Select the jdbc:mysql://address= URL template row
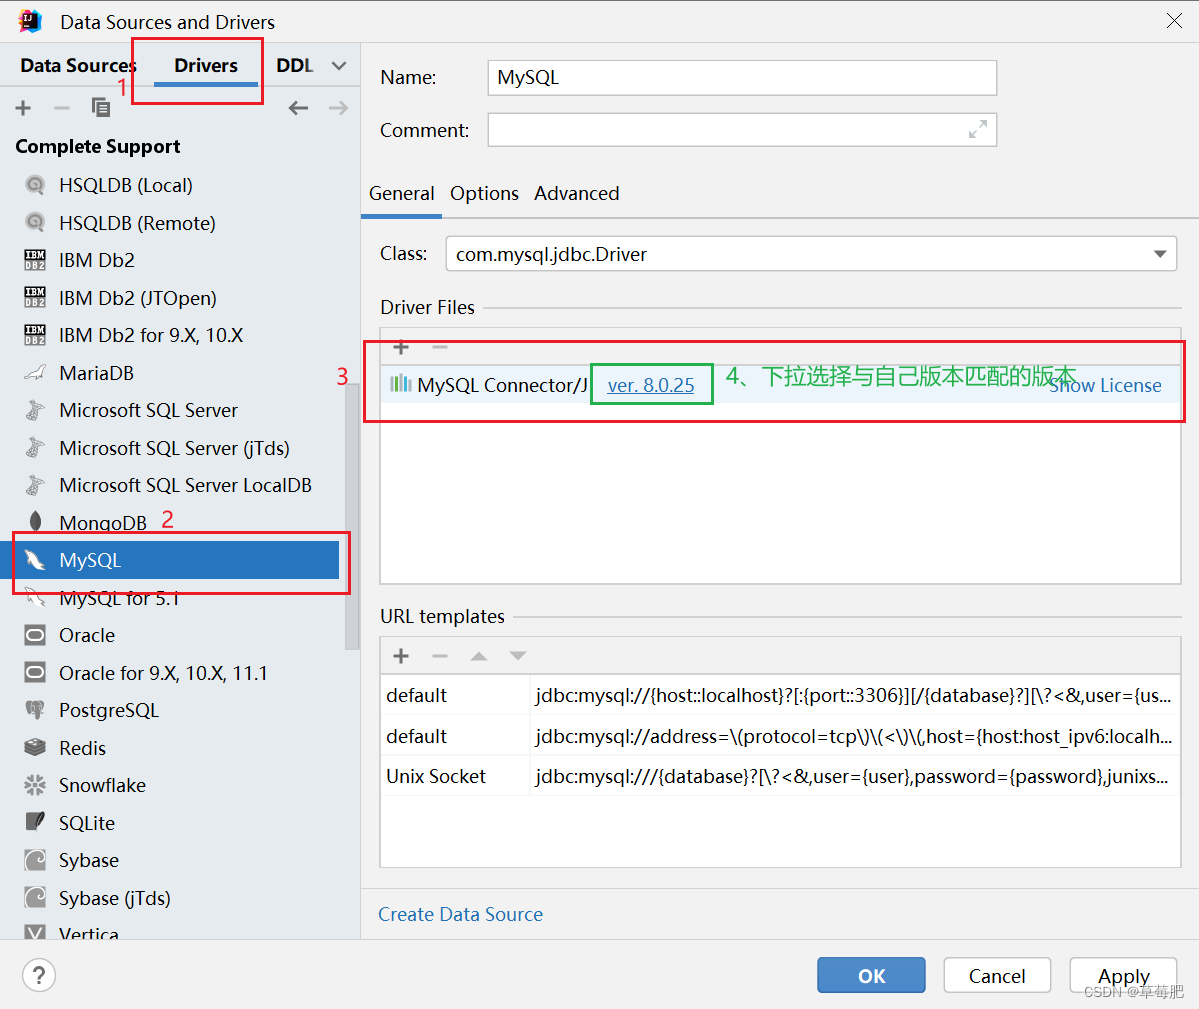This screenshot has height=1009, width=1199. pyautogui.click(x=781, y=736)
